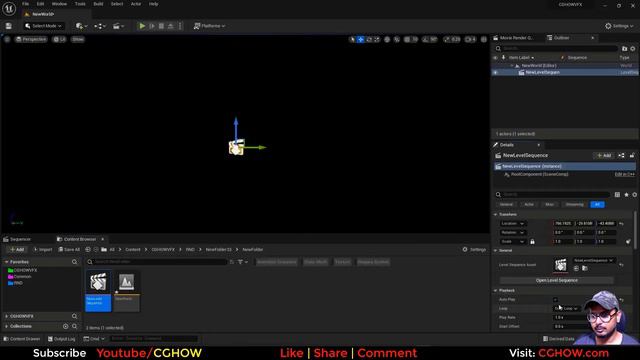This screenshot has width=640, height=360.
Task: Open the viewport options hamburger menu
Action: point(7,40)
